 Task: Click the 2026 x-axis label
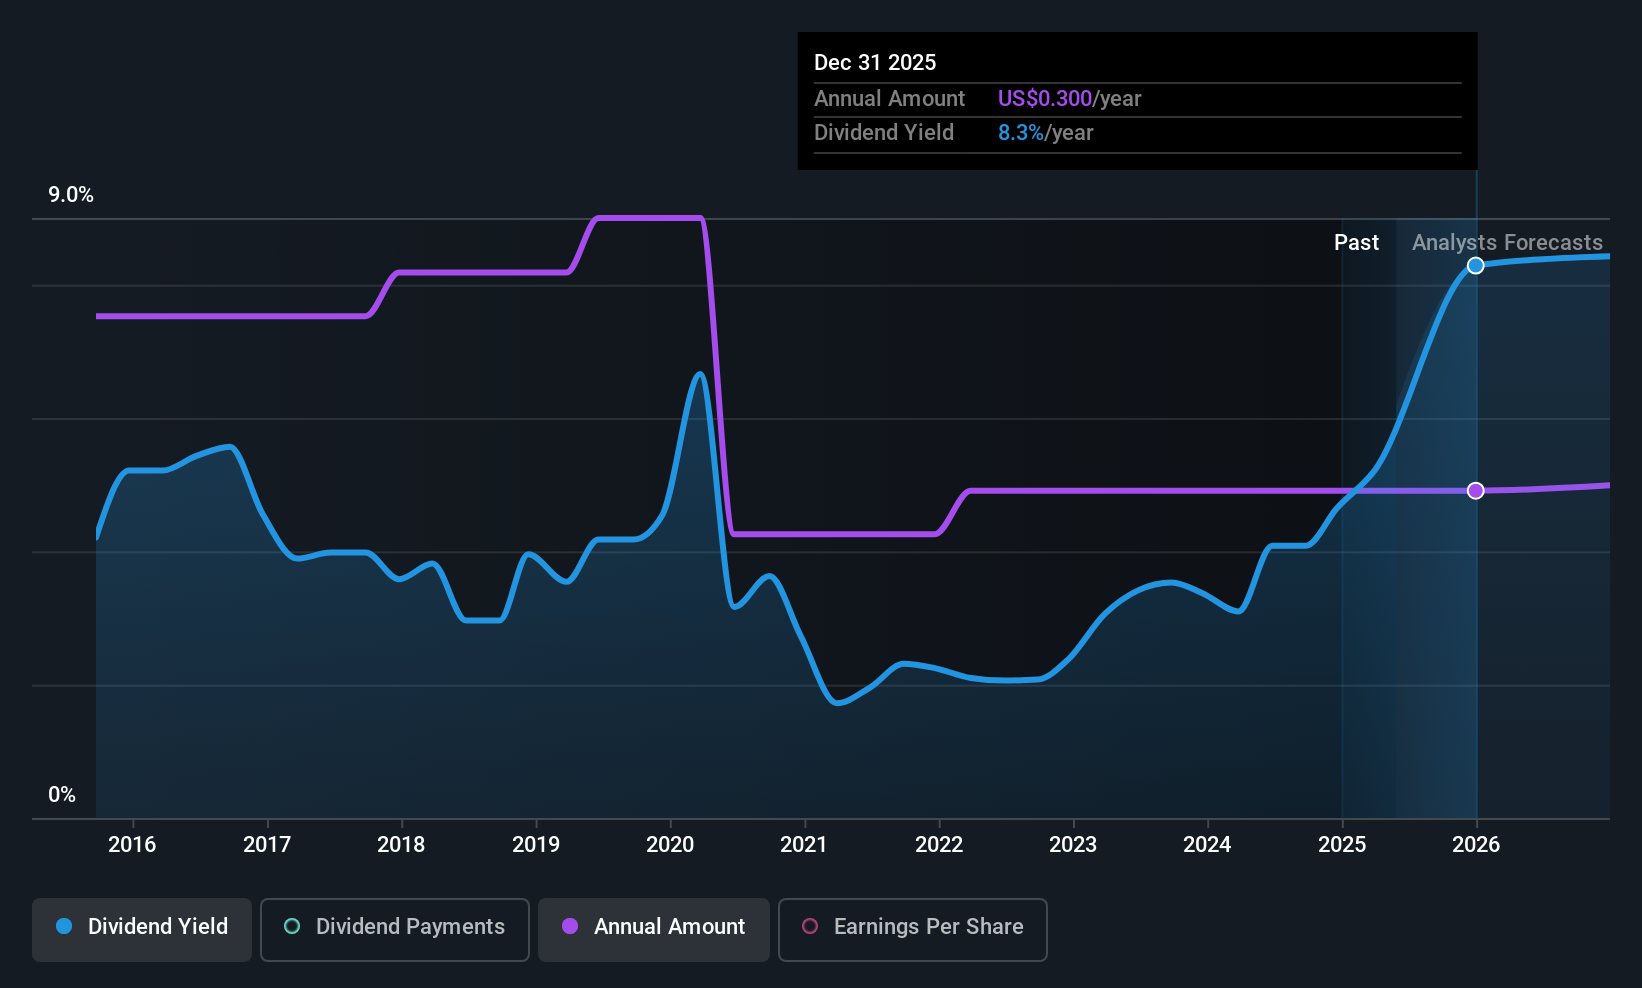[1476, 844]
